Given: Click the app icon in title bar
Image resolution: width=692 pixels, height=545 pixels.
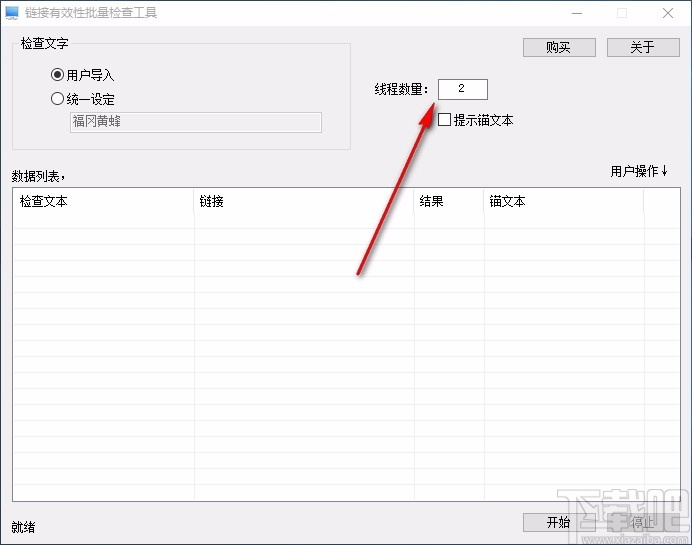Looking at the screenshot, I should pyautogui.click(x=12, y=13).
